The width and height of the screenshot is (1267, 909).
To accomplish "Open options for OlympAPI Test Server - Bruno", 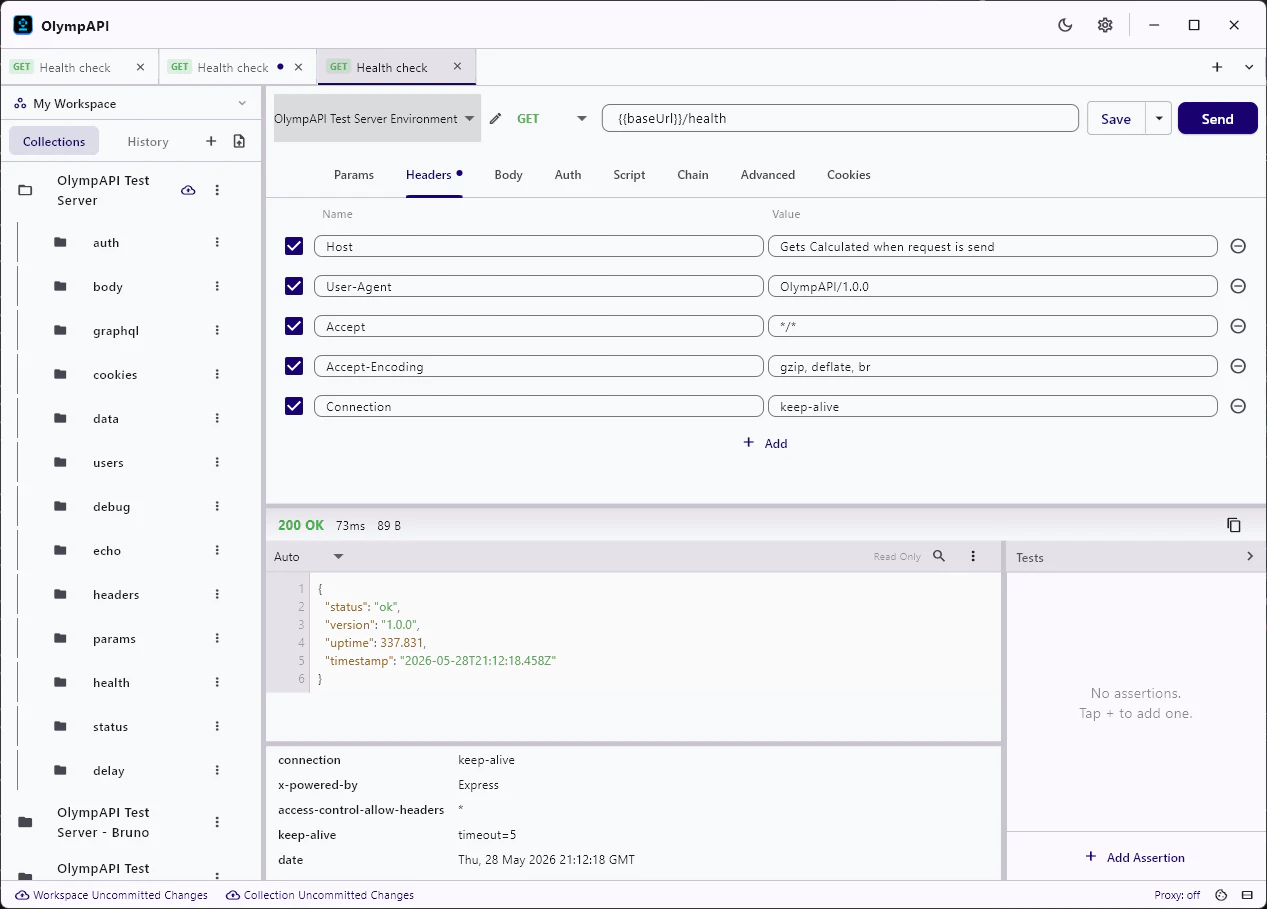I will point(217,822).
